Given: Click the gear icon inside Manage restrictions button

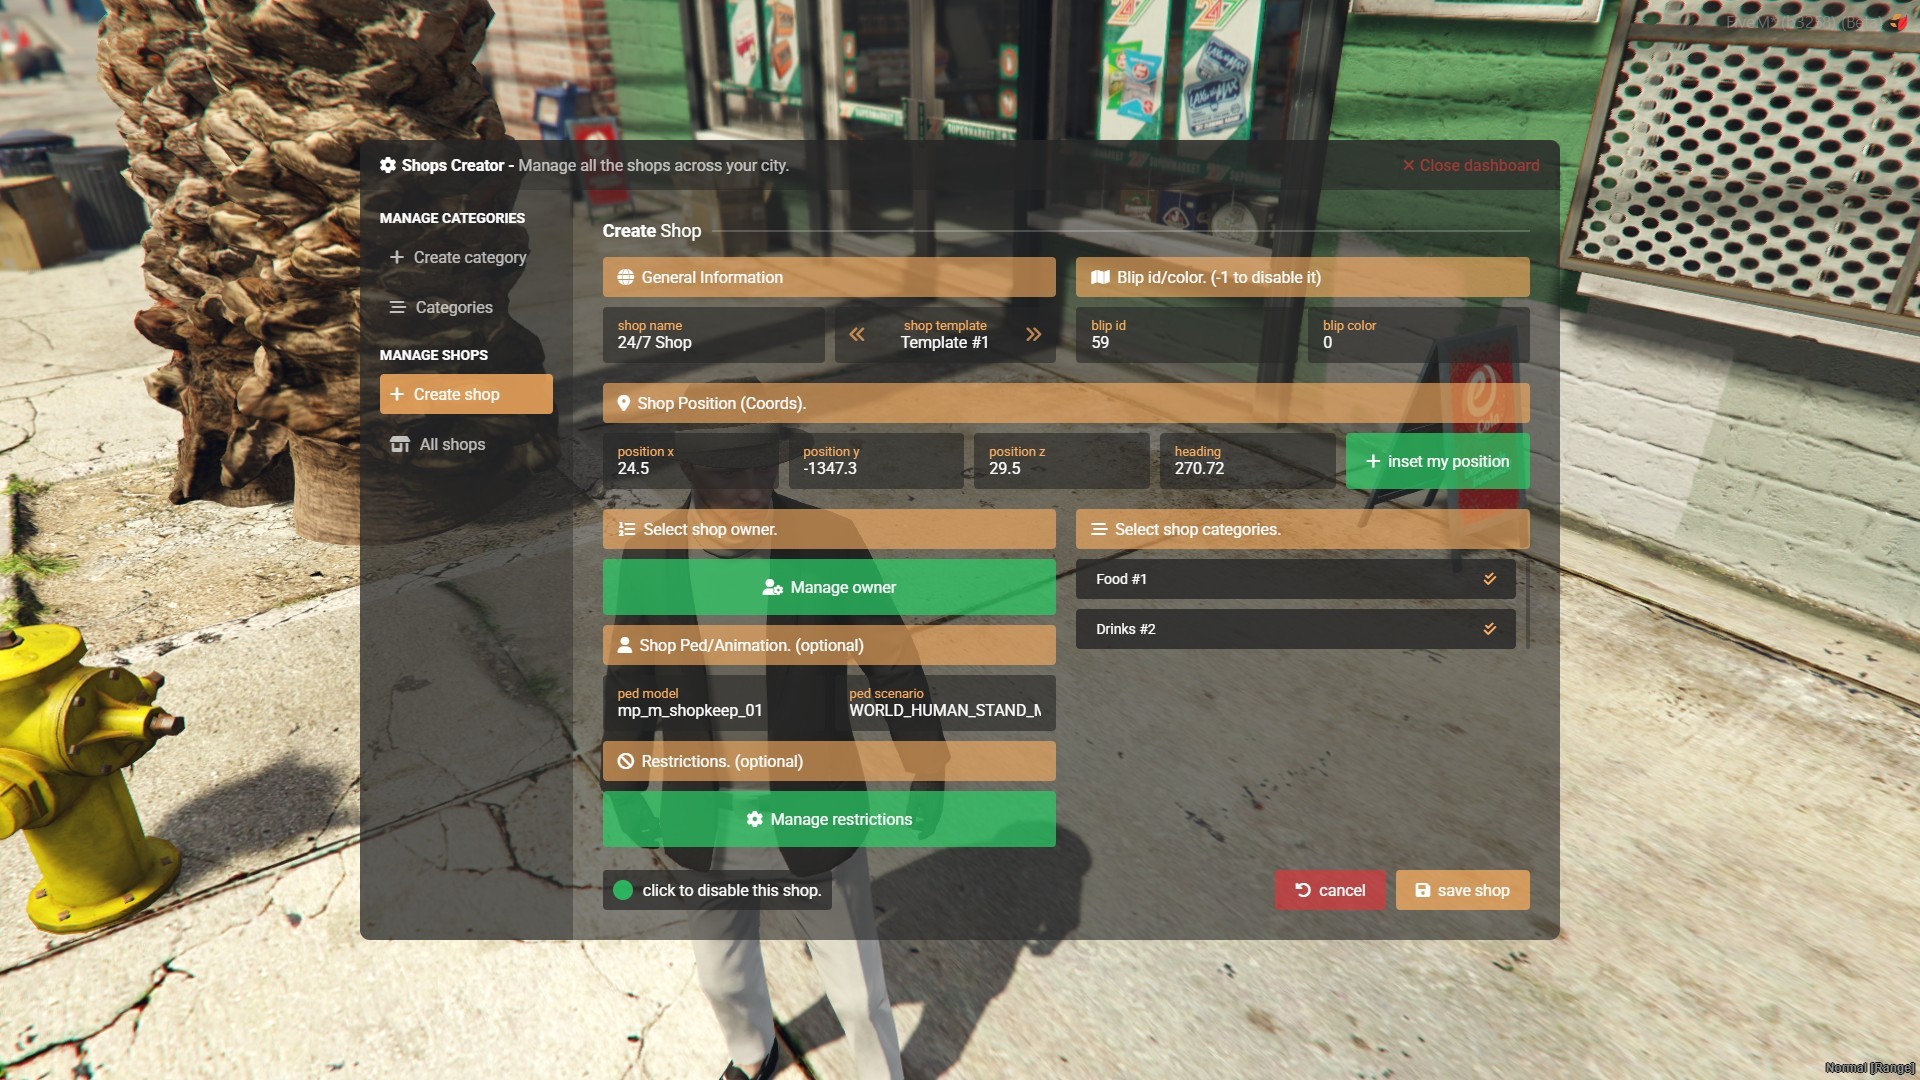Looking at the screenshot, I should tap(757, 819).
